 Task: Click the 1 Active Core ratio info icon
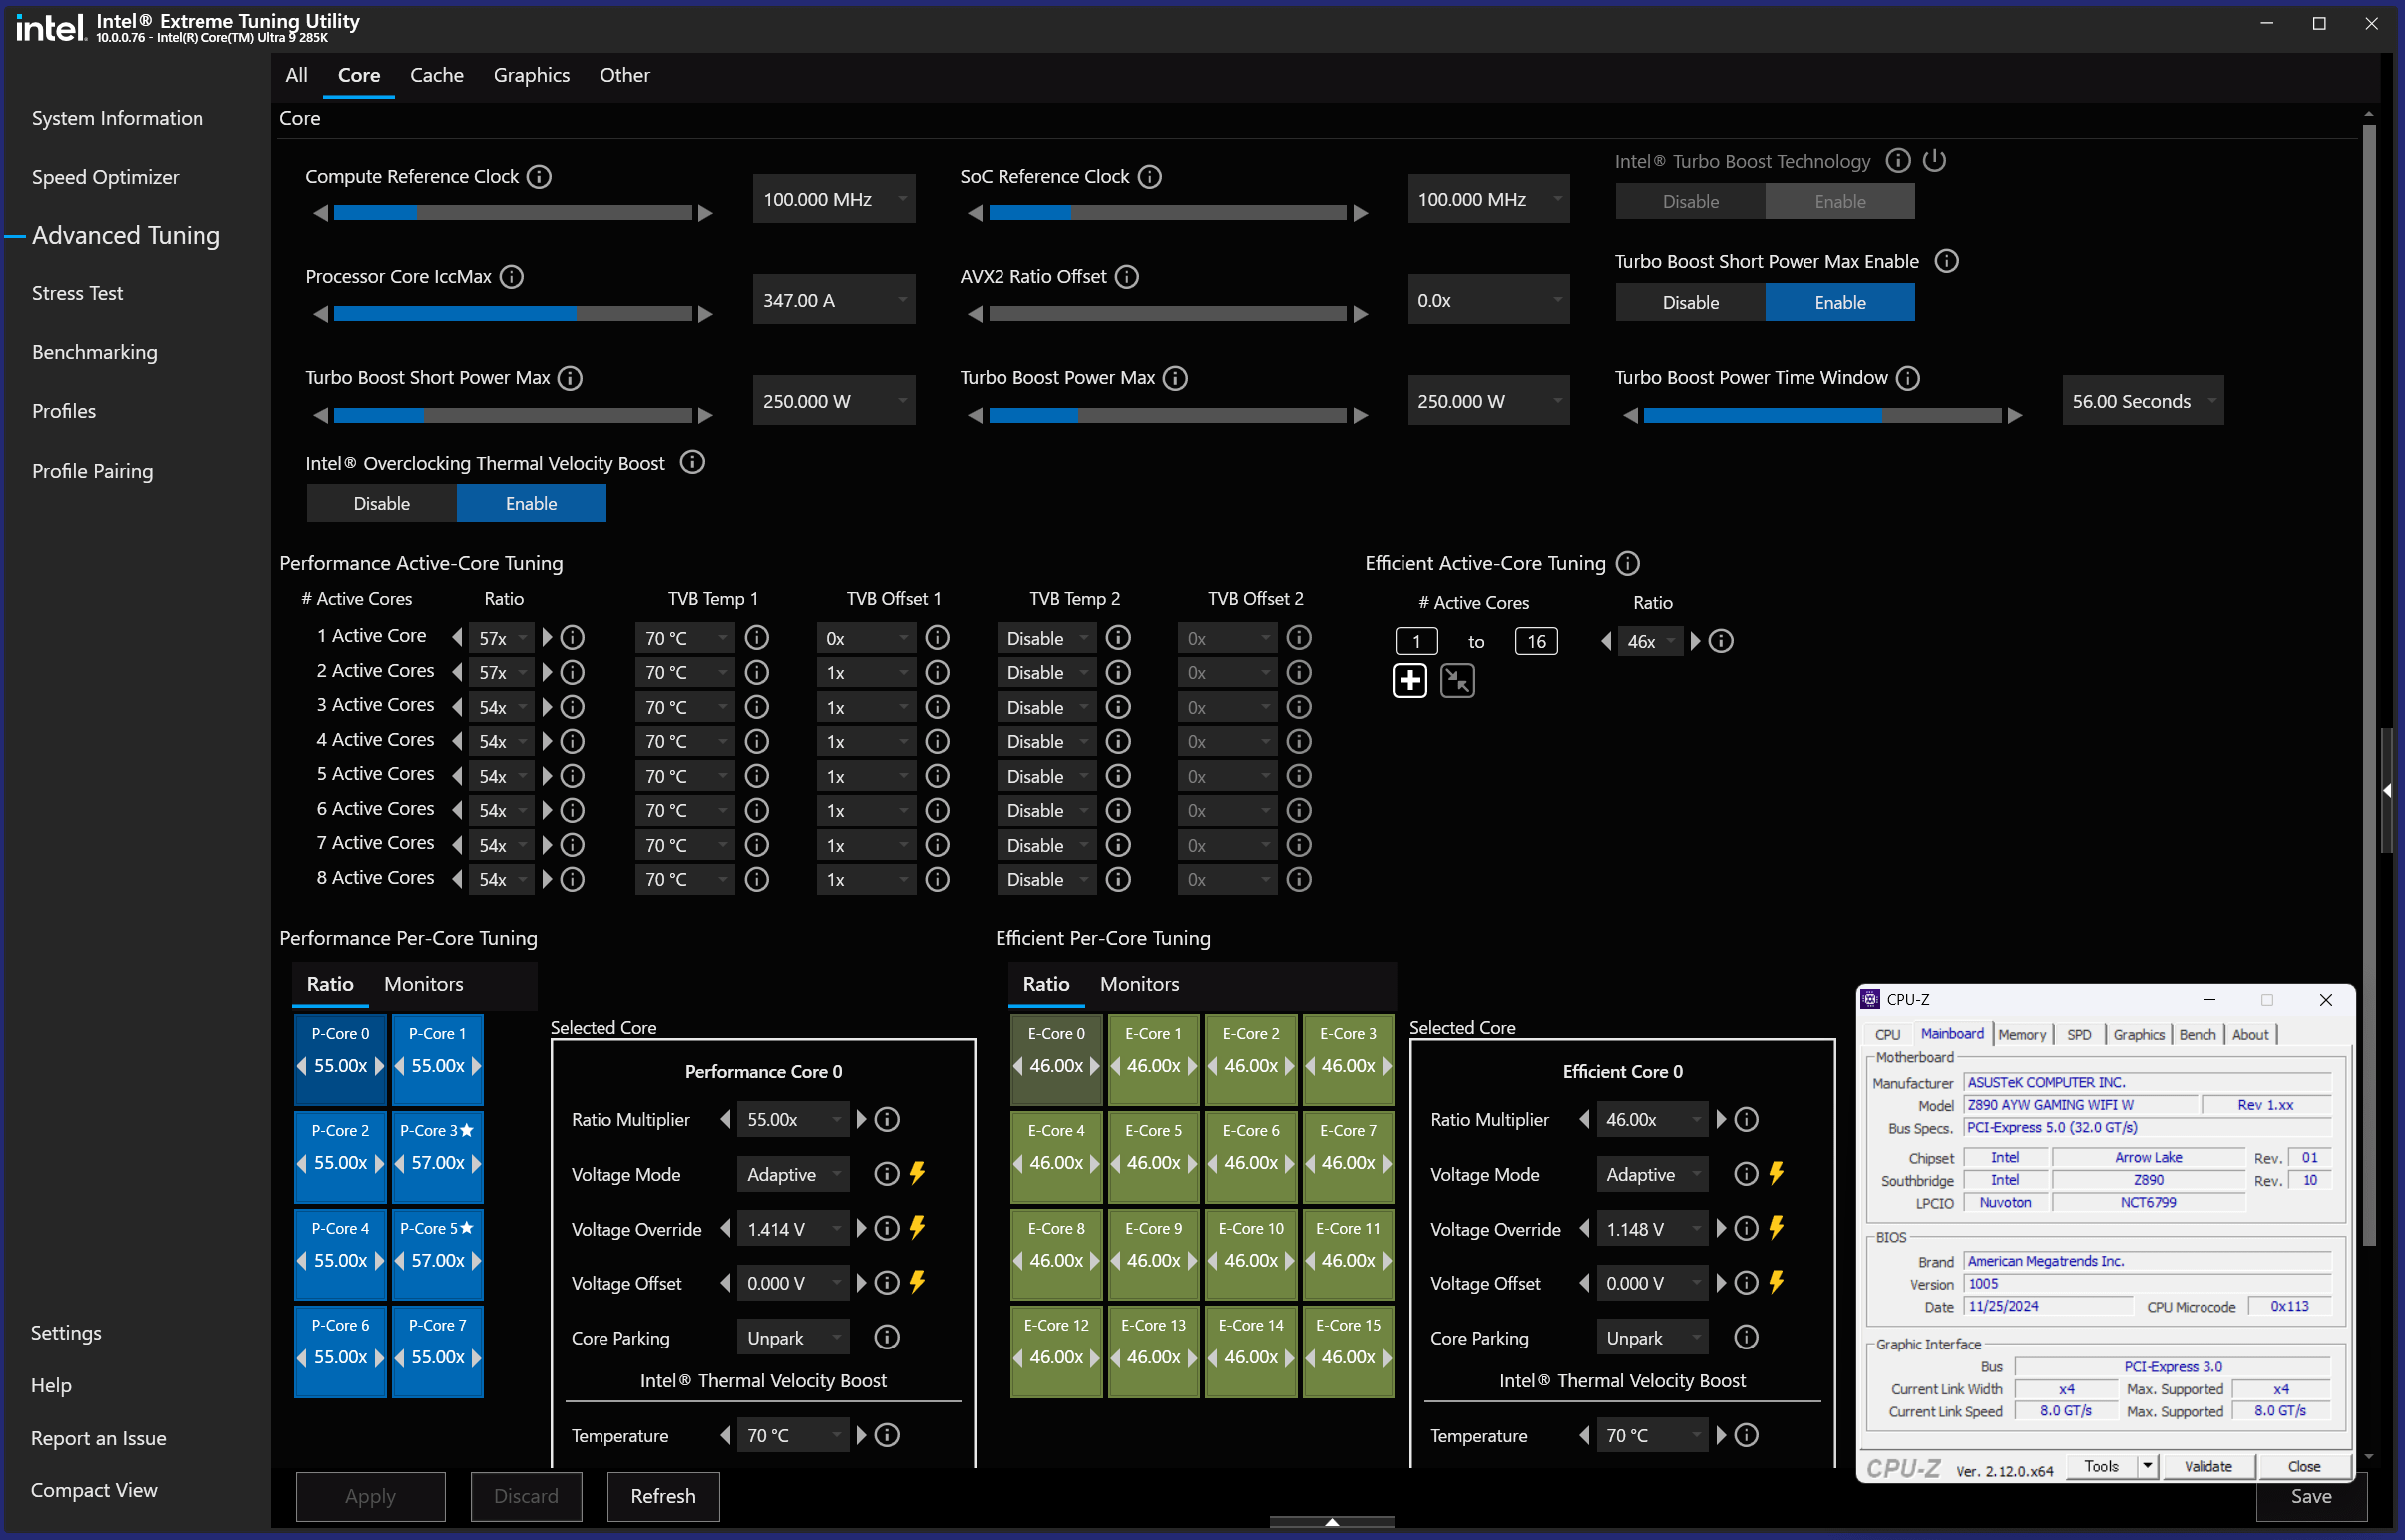click(572, 638)
